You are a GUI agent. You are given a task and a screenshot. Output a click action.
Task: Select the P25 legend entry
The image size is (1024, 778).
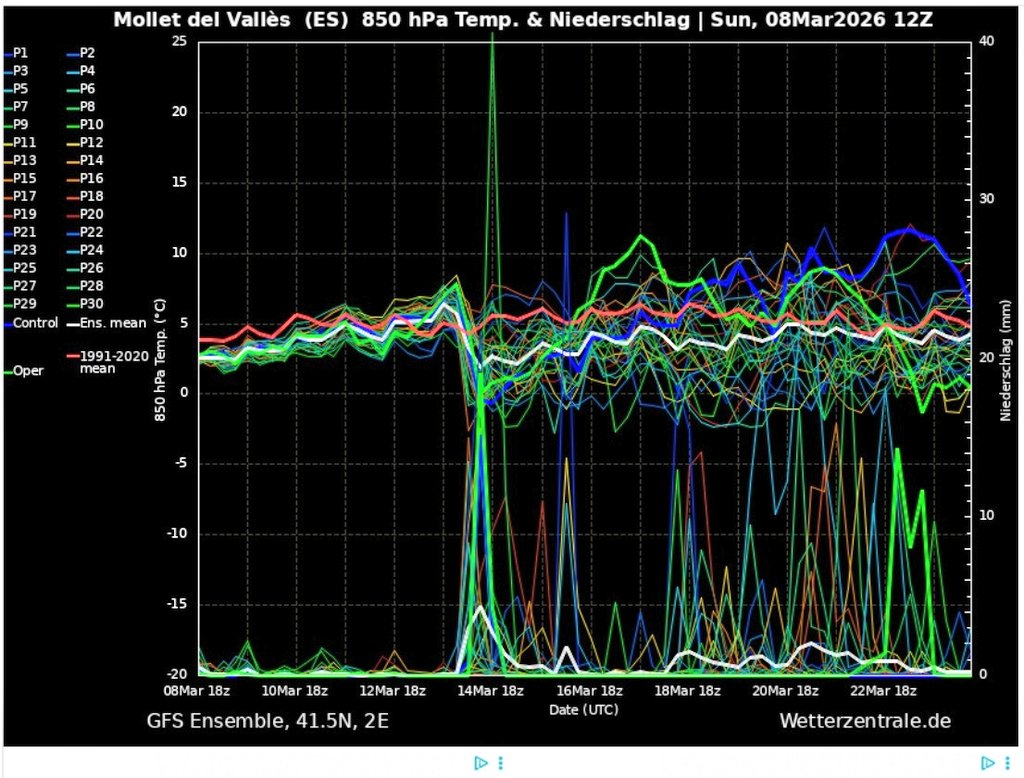(20, 268)
